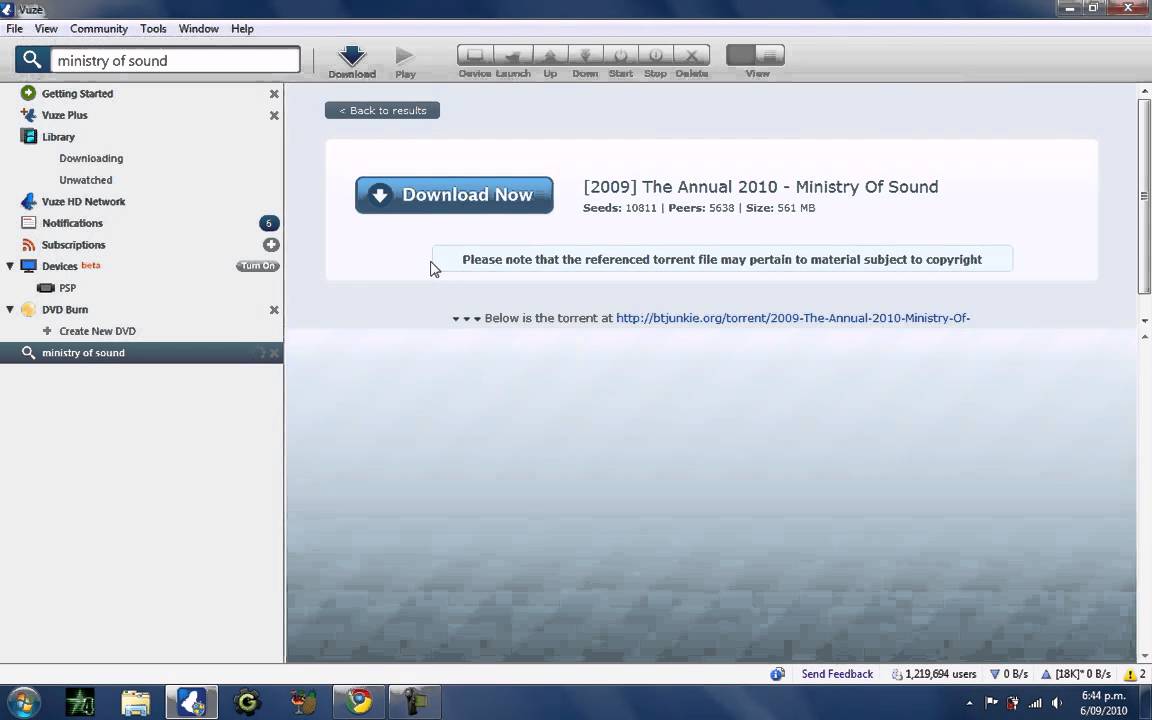Turn On the Devices feature
Screen dimensions: 1152x720
tap(258, 266)
